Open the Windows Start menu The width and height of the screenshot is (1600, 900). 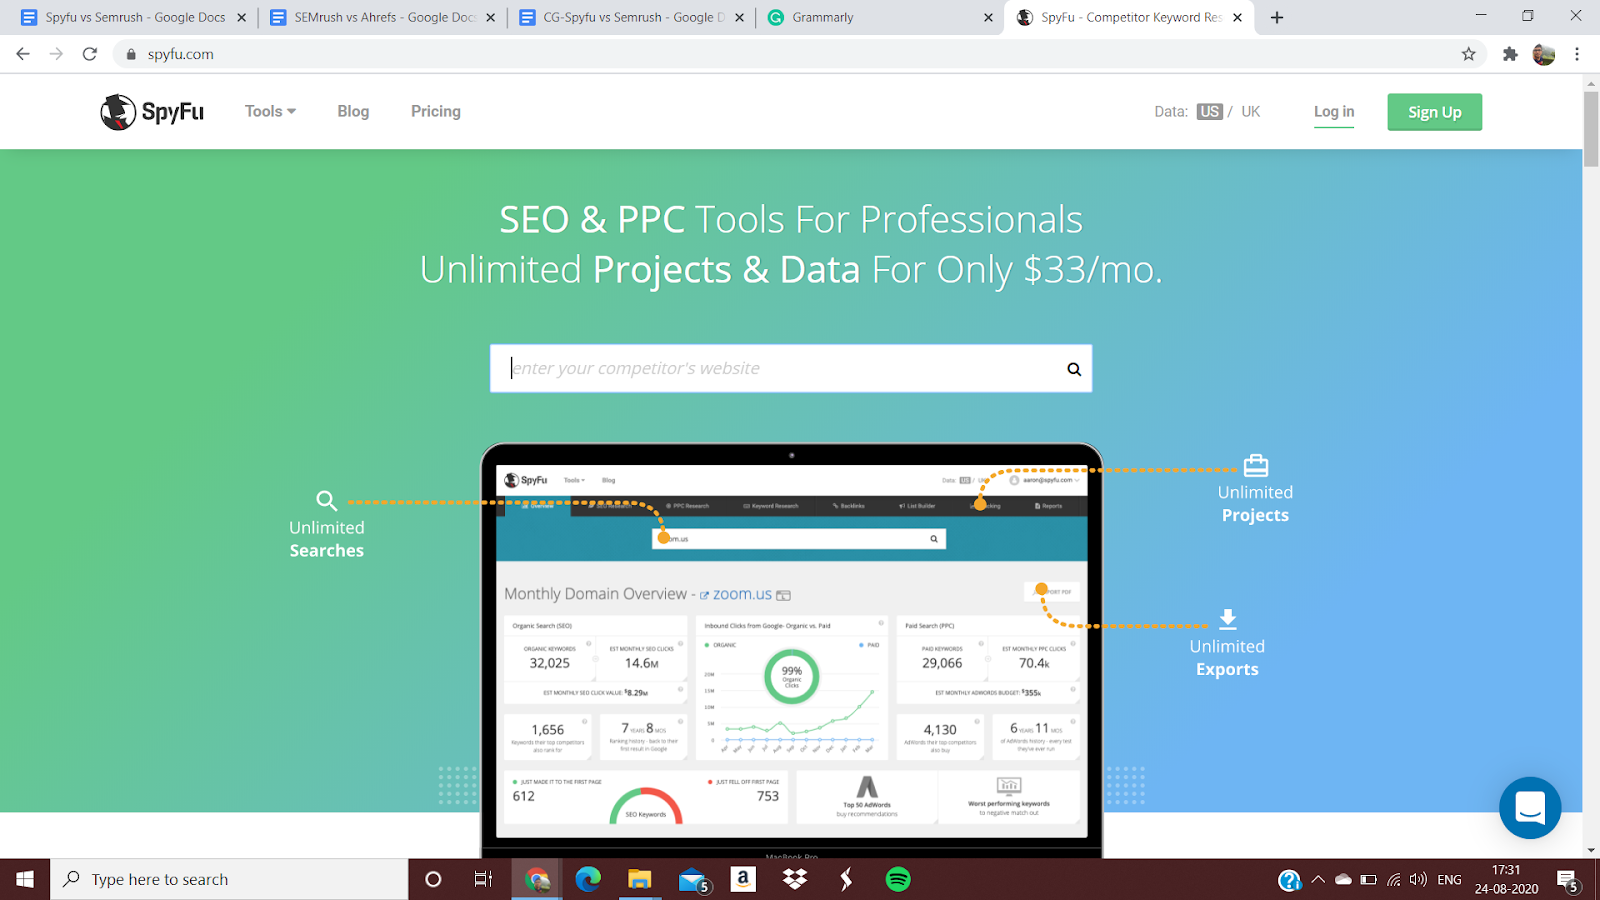[x=25, y=879]
